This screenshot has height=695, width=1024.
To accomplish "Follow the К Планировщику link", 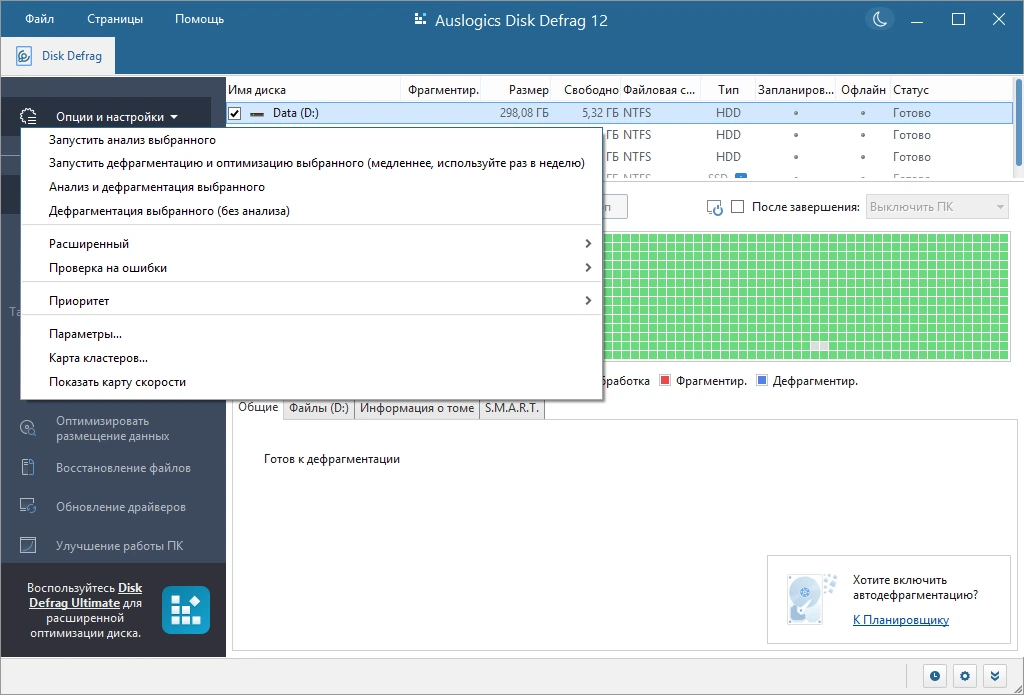I will (901, 620).
